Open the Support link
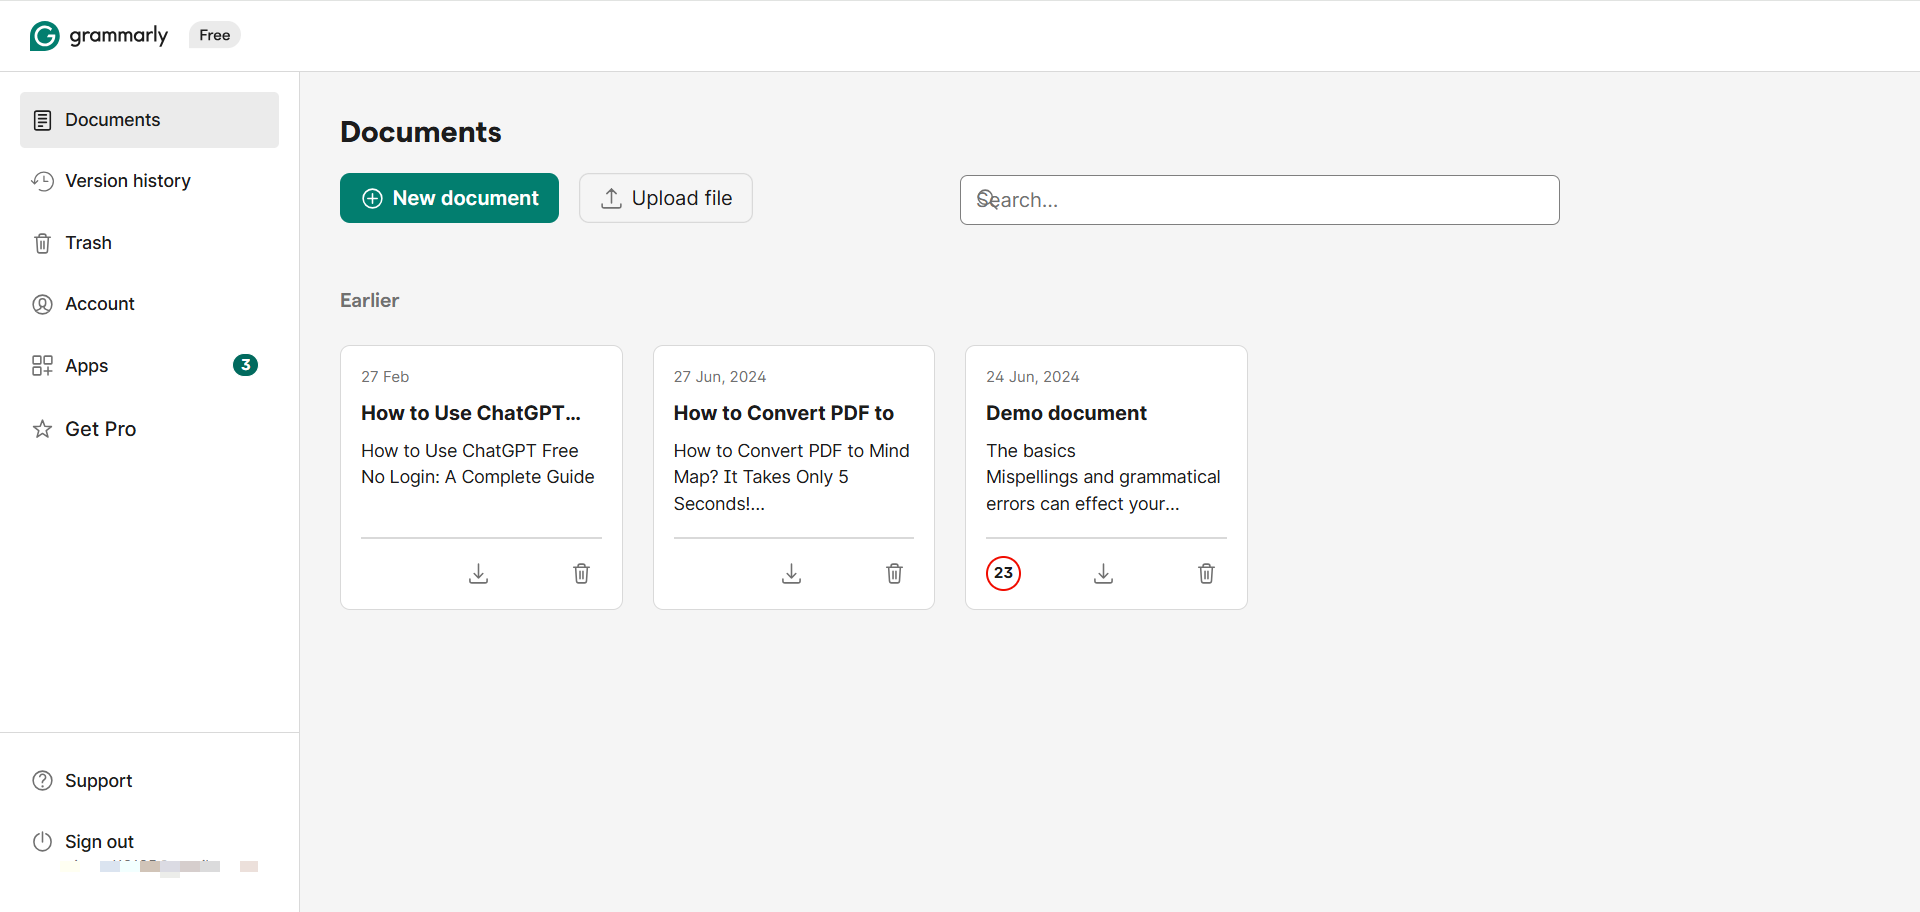1920x912 pixels. pos(98,781)
